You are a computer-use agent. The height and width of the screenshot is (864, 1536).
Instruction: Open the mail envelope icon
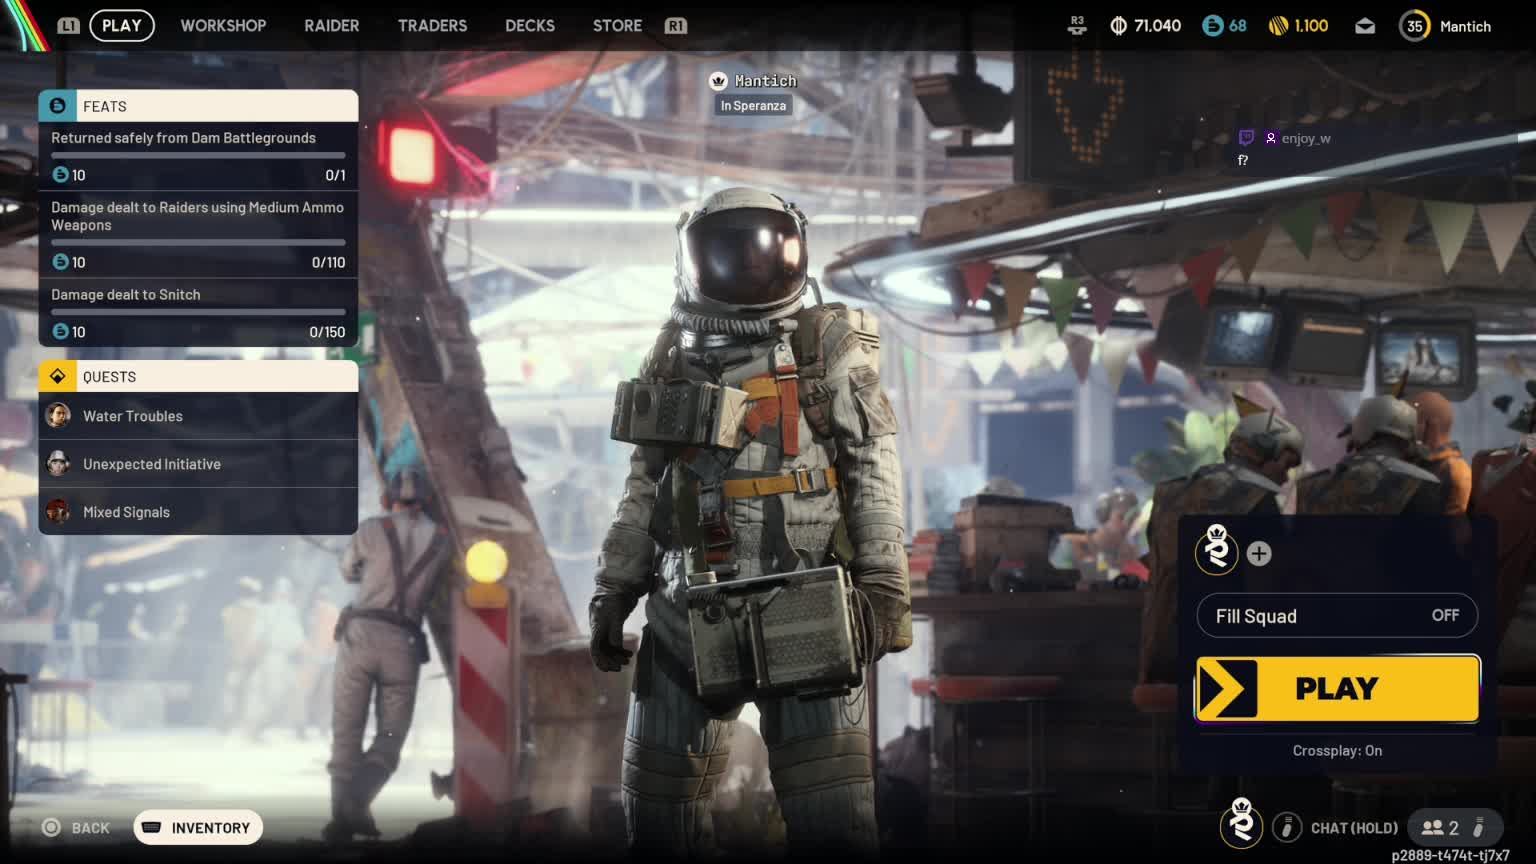pos(1365,26)
